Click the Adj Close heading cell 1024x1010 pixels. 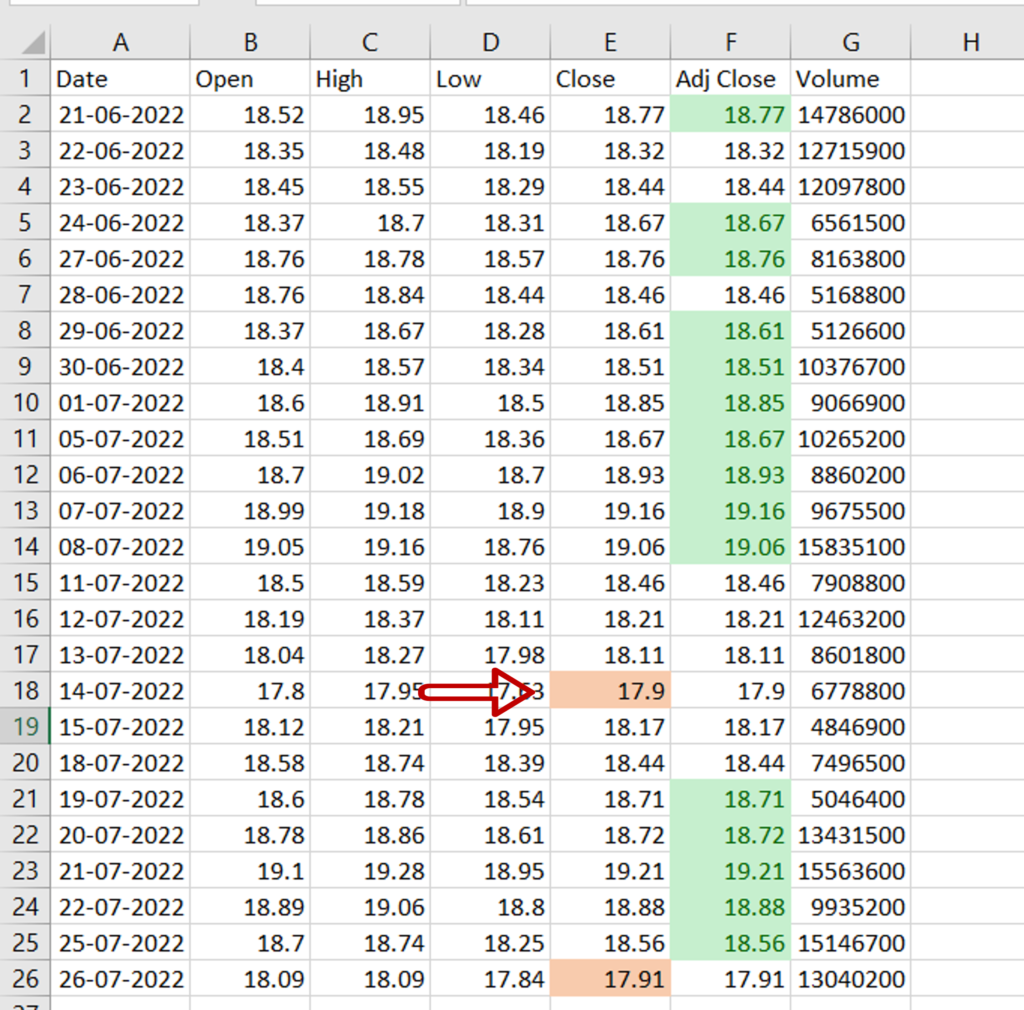pyautogui.click(x=730, y=79)
